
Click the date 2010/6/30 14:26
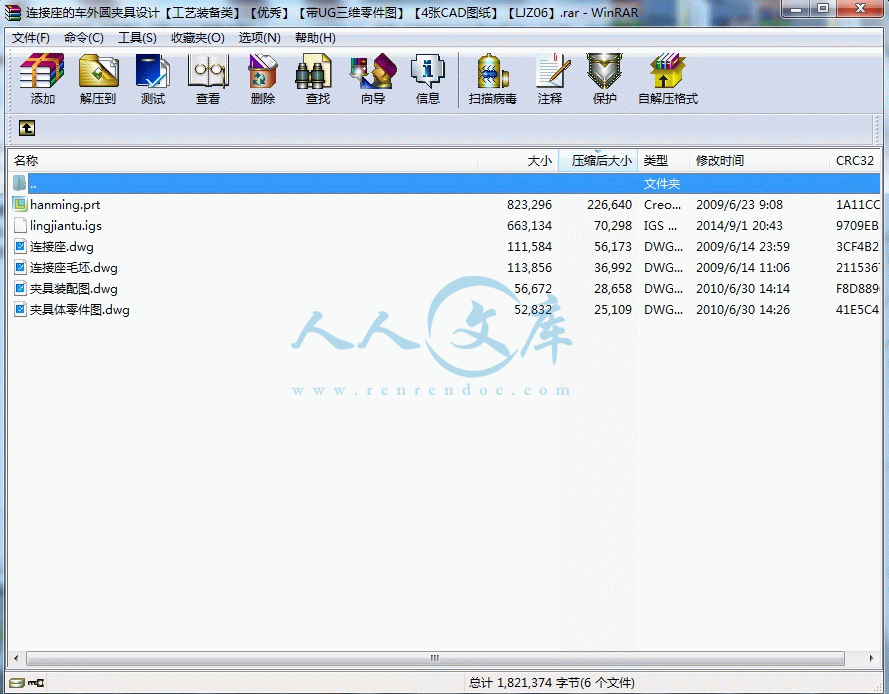point(743,310)
